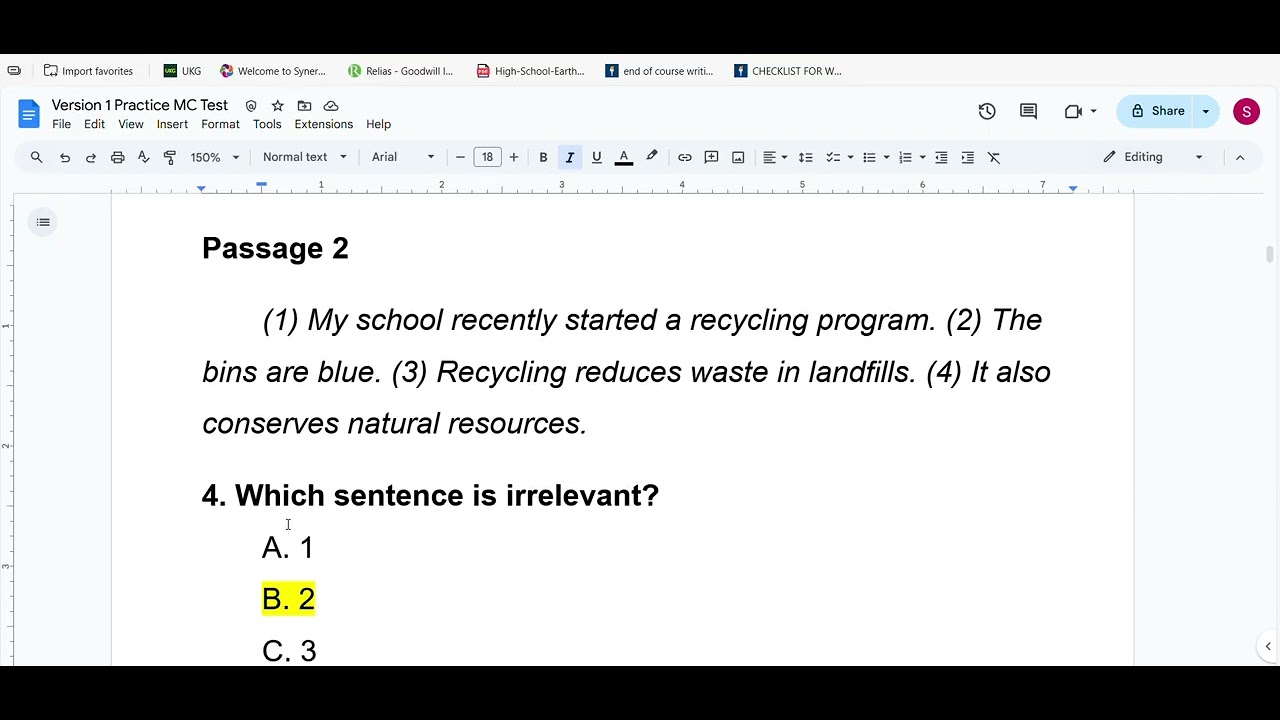Show all comments icon

(x=1028, y=111)
